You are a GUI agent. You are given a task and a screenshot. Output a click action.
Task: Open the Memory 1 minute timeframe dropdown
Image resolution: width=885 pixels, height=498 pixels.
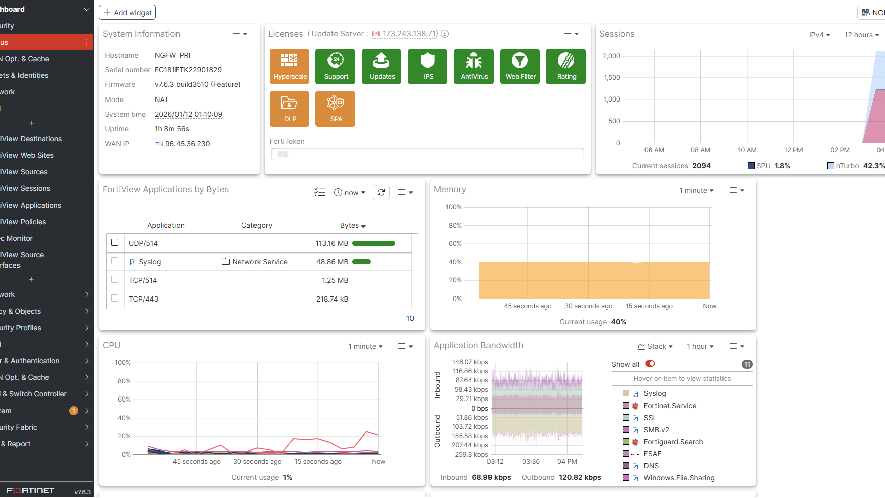(x=698, y=190)
